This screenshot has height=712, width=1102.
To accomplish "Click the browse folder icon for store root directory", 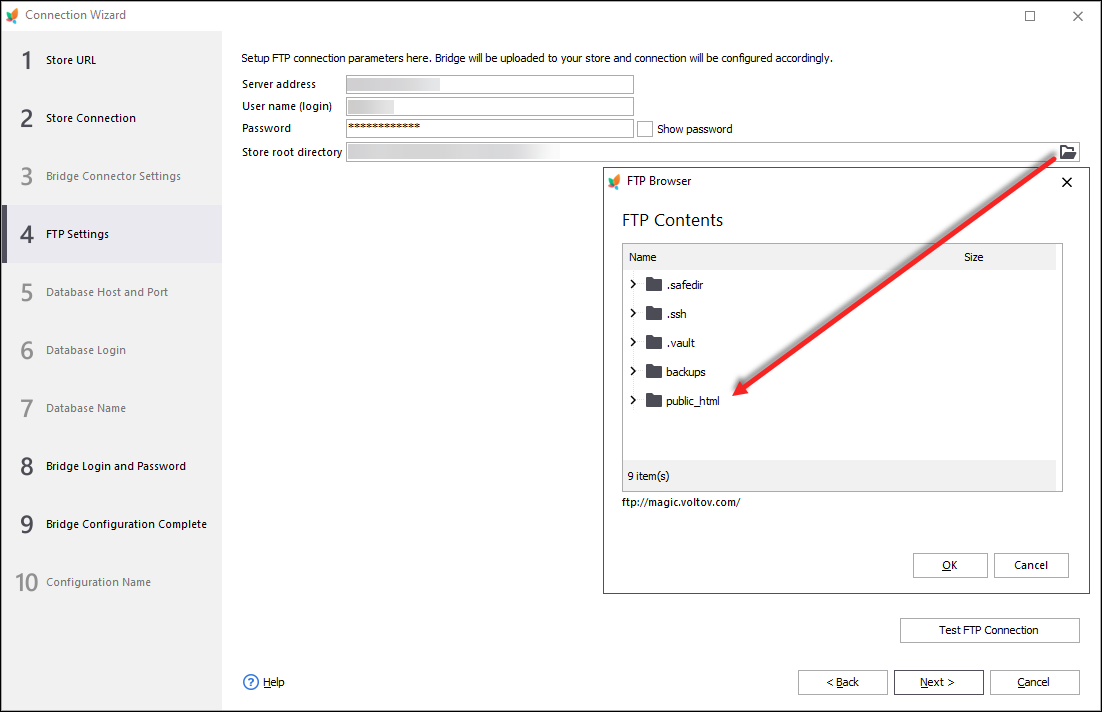I will [x=1068, y=152].
